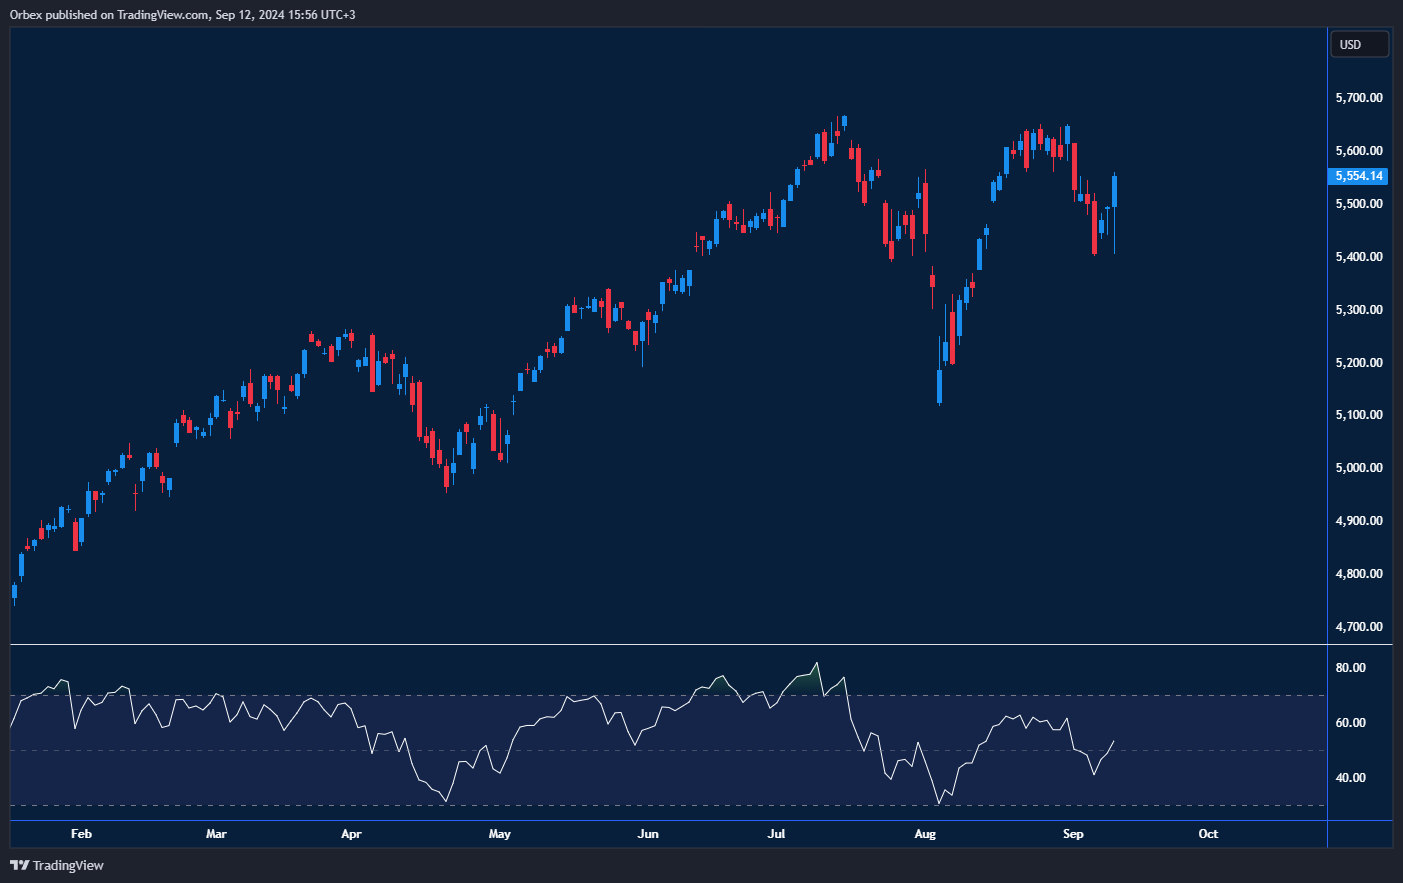Click the 5,700.00 price scale label
Image resolution: width=1403 pixels, height=883 pixels.
[1359, 98]
